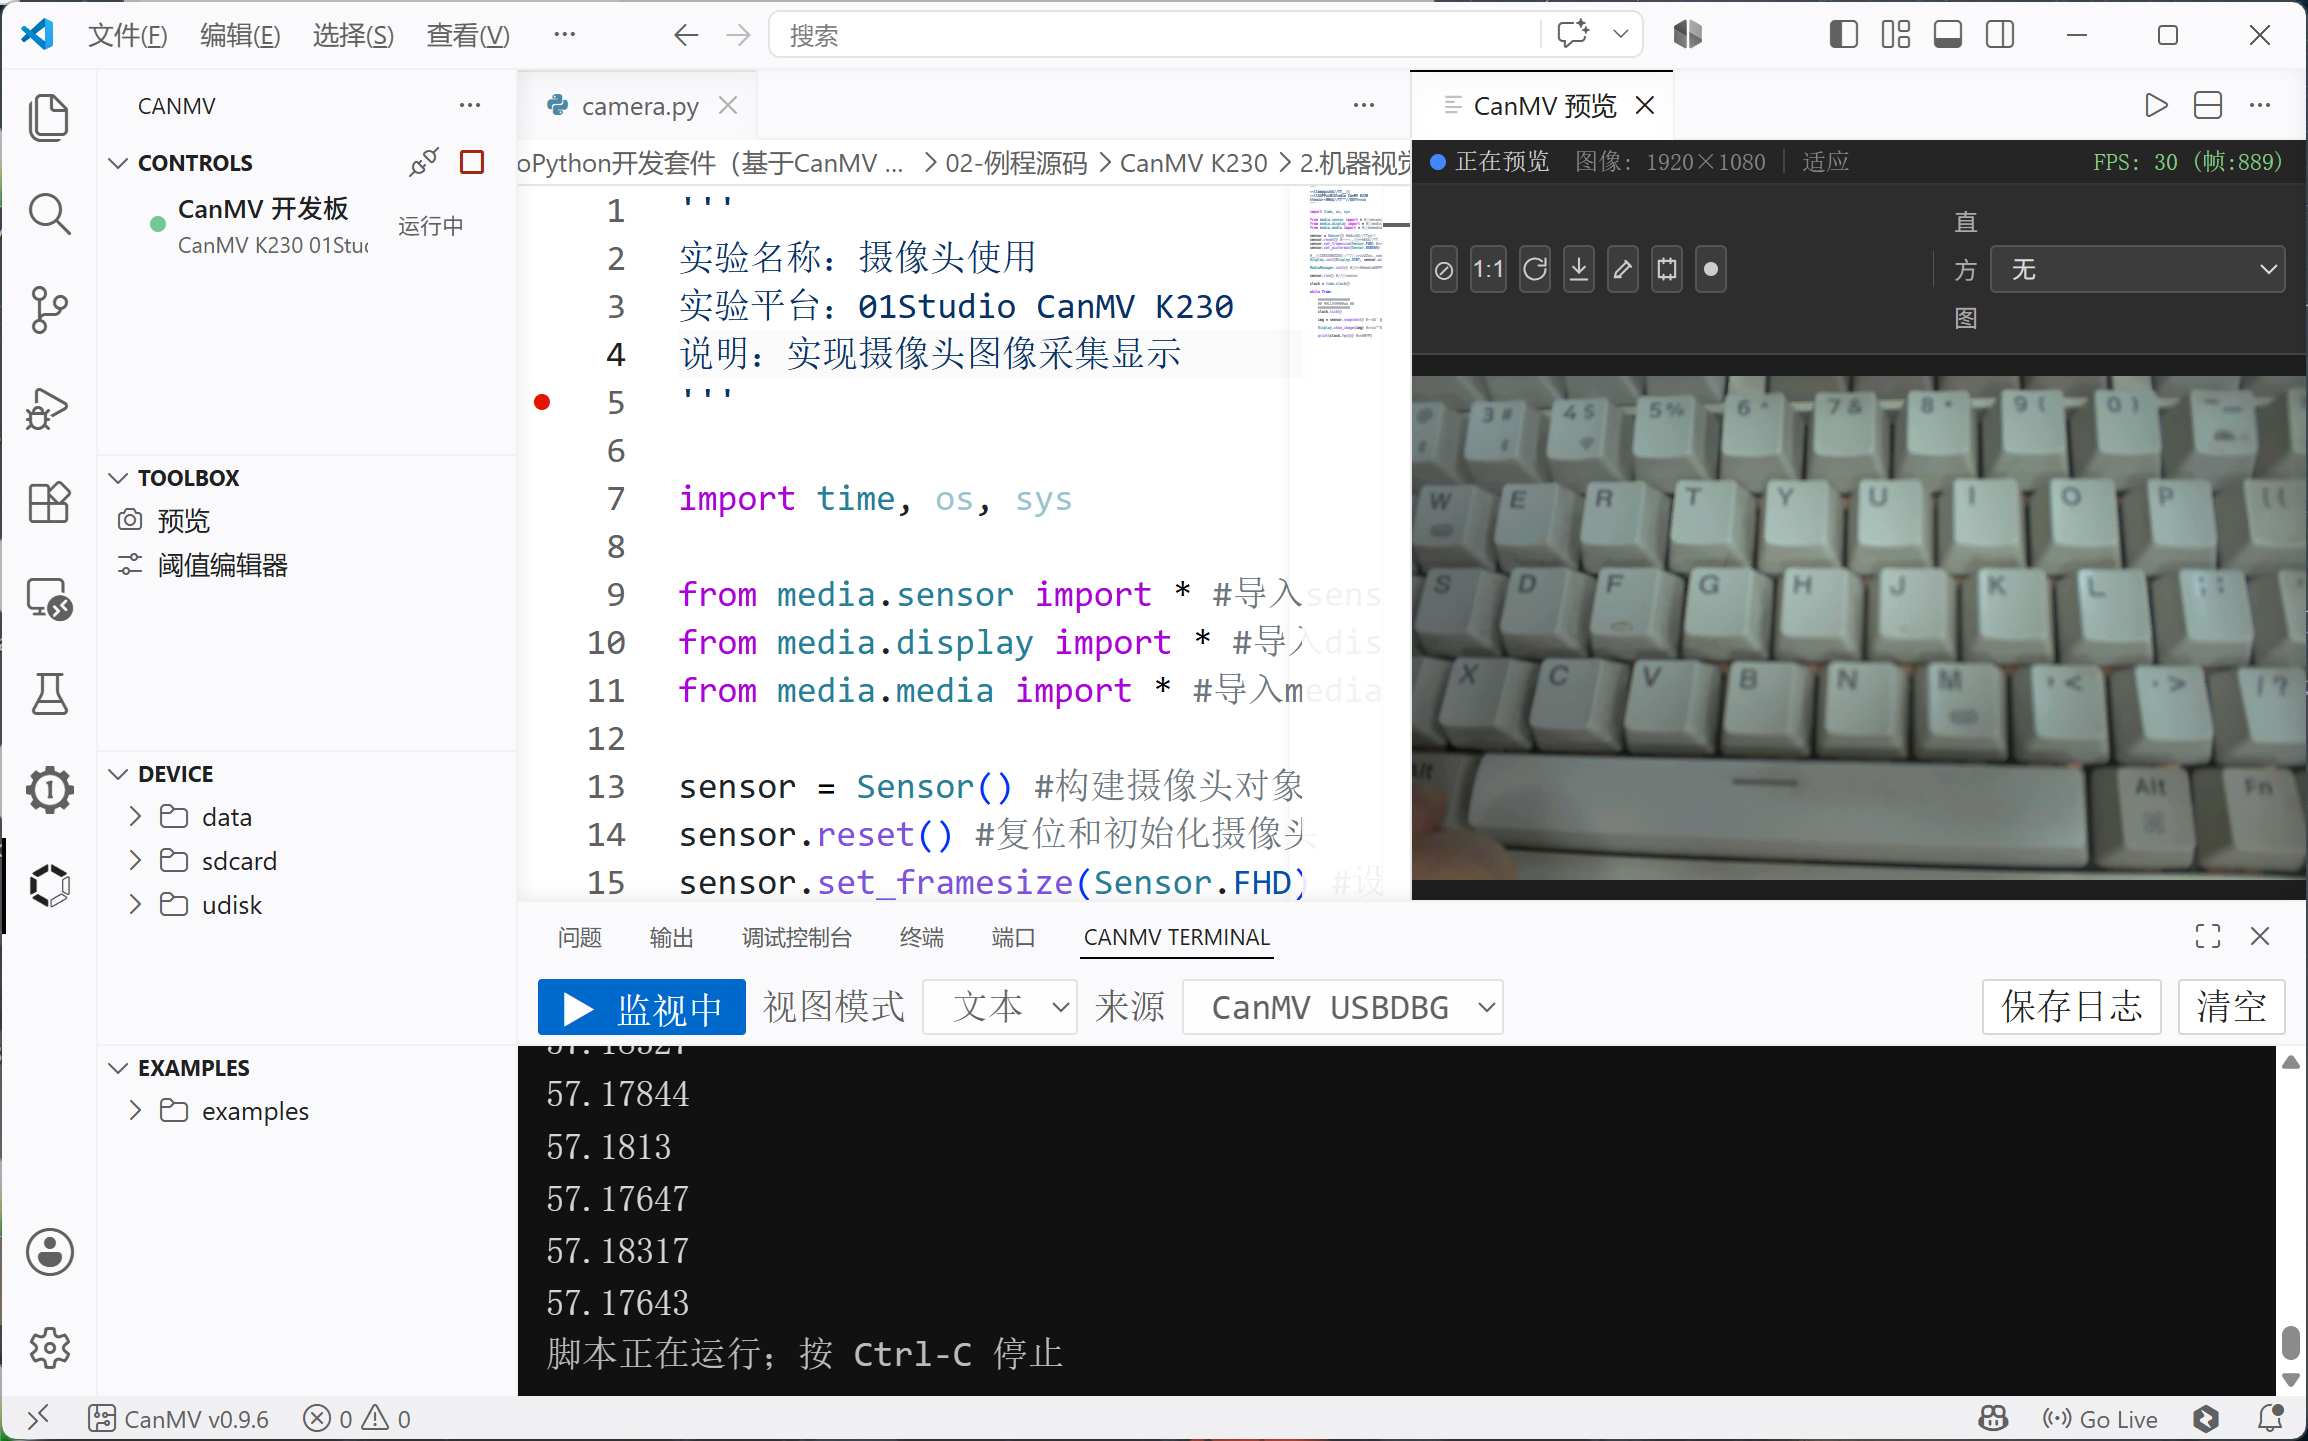Open the 选择(S) menu
The width and height of the screenshot is (2308, 1441).
tap(353, 36)
